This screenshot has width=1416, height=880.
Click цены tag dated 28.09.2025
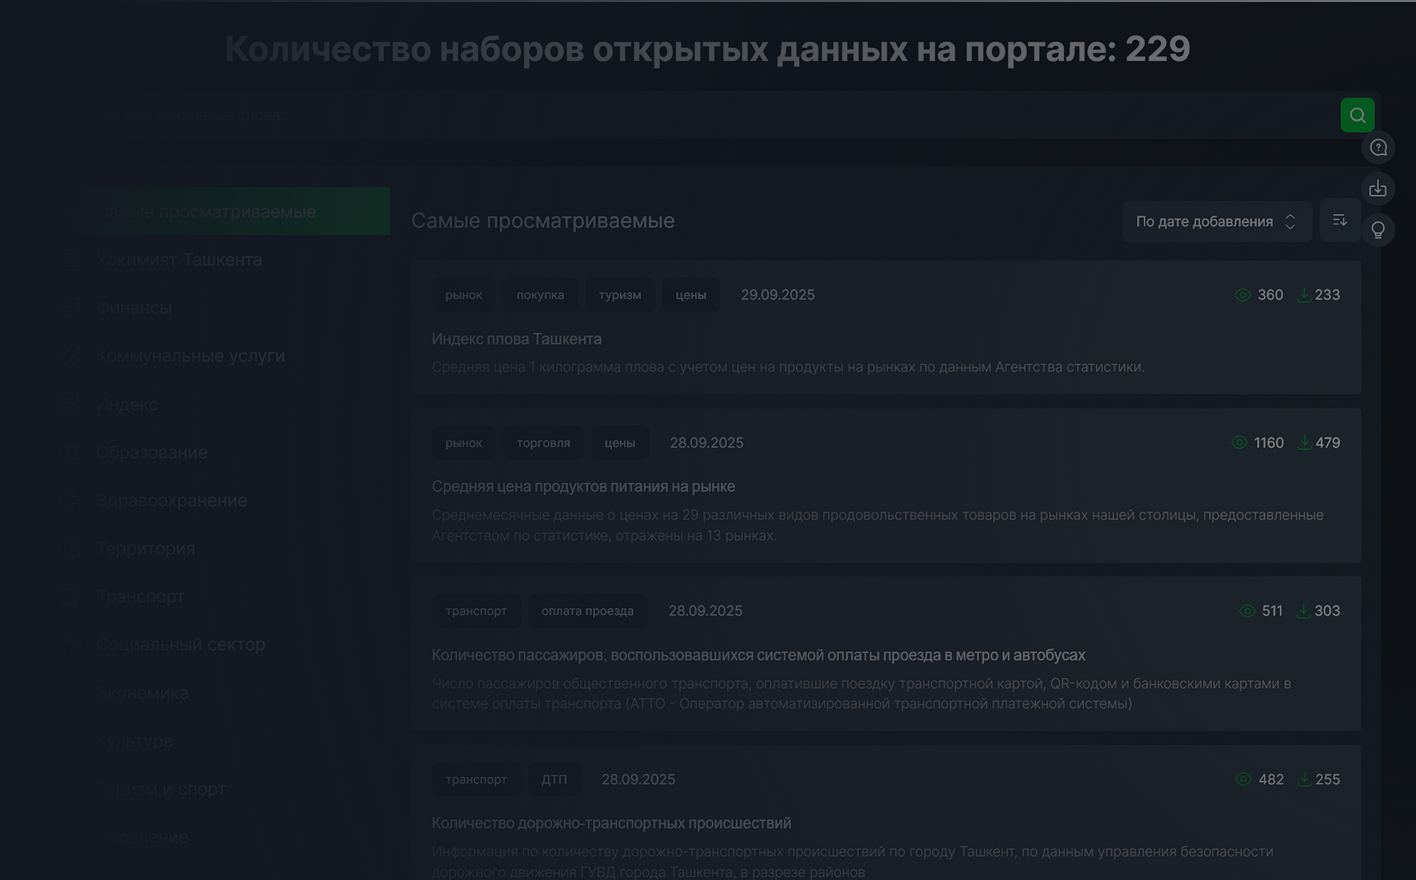619,443
